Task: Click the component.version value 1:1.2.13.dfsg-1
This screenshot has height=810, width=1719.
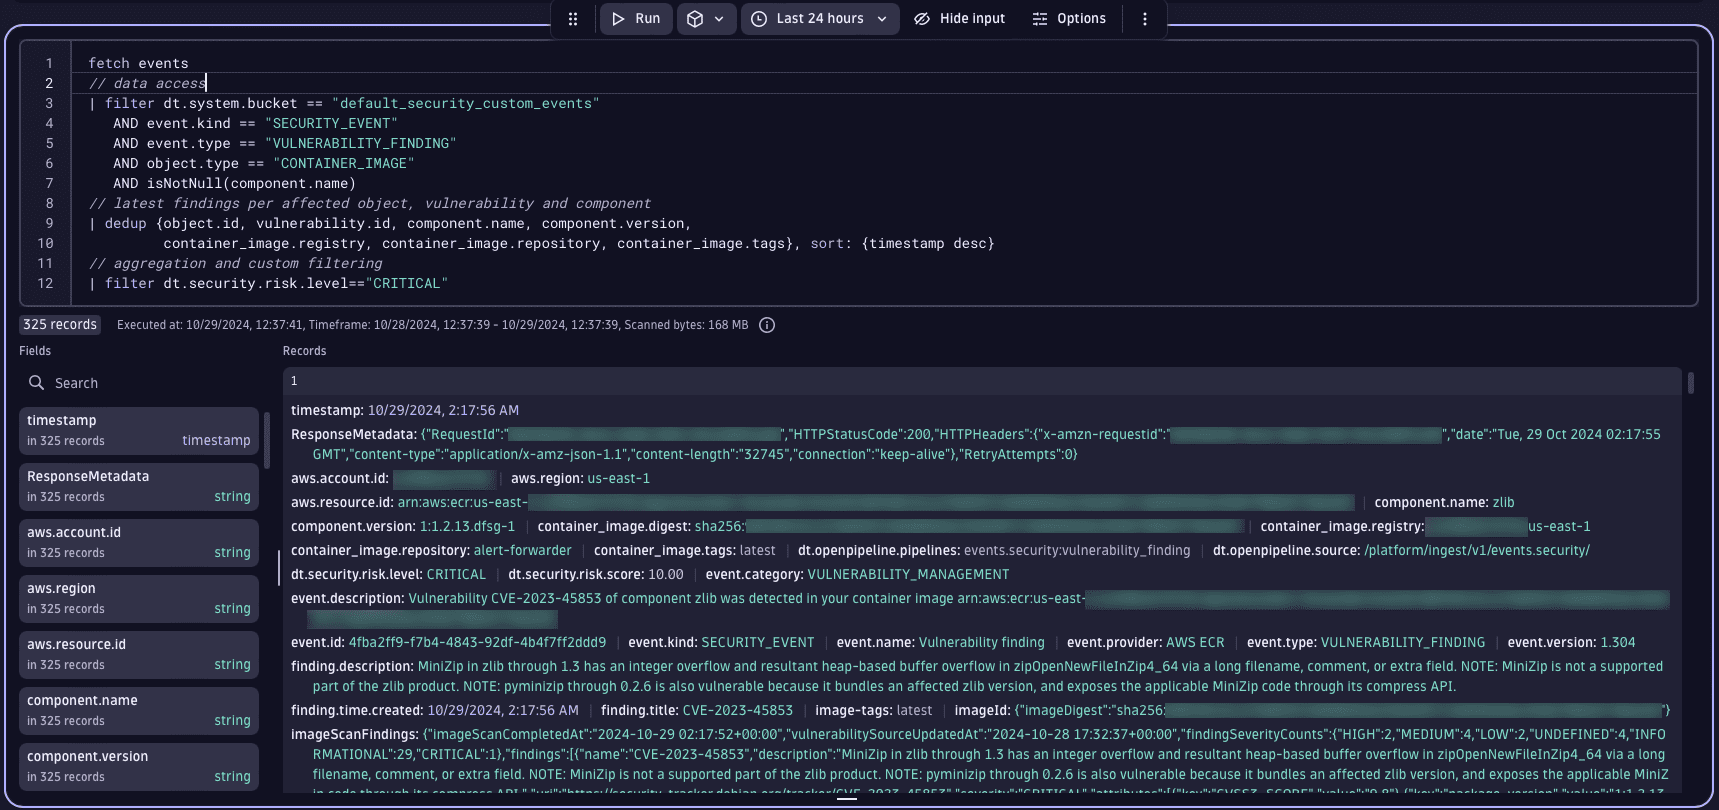Action: click(x=467, y=527)
